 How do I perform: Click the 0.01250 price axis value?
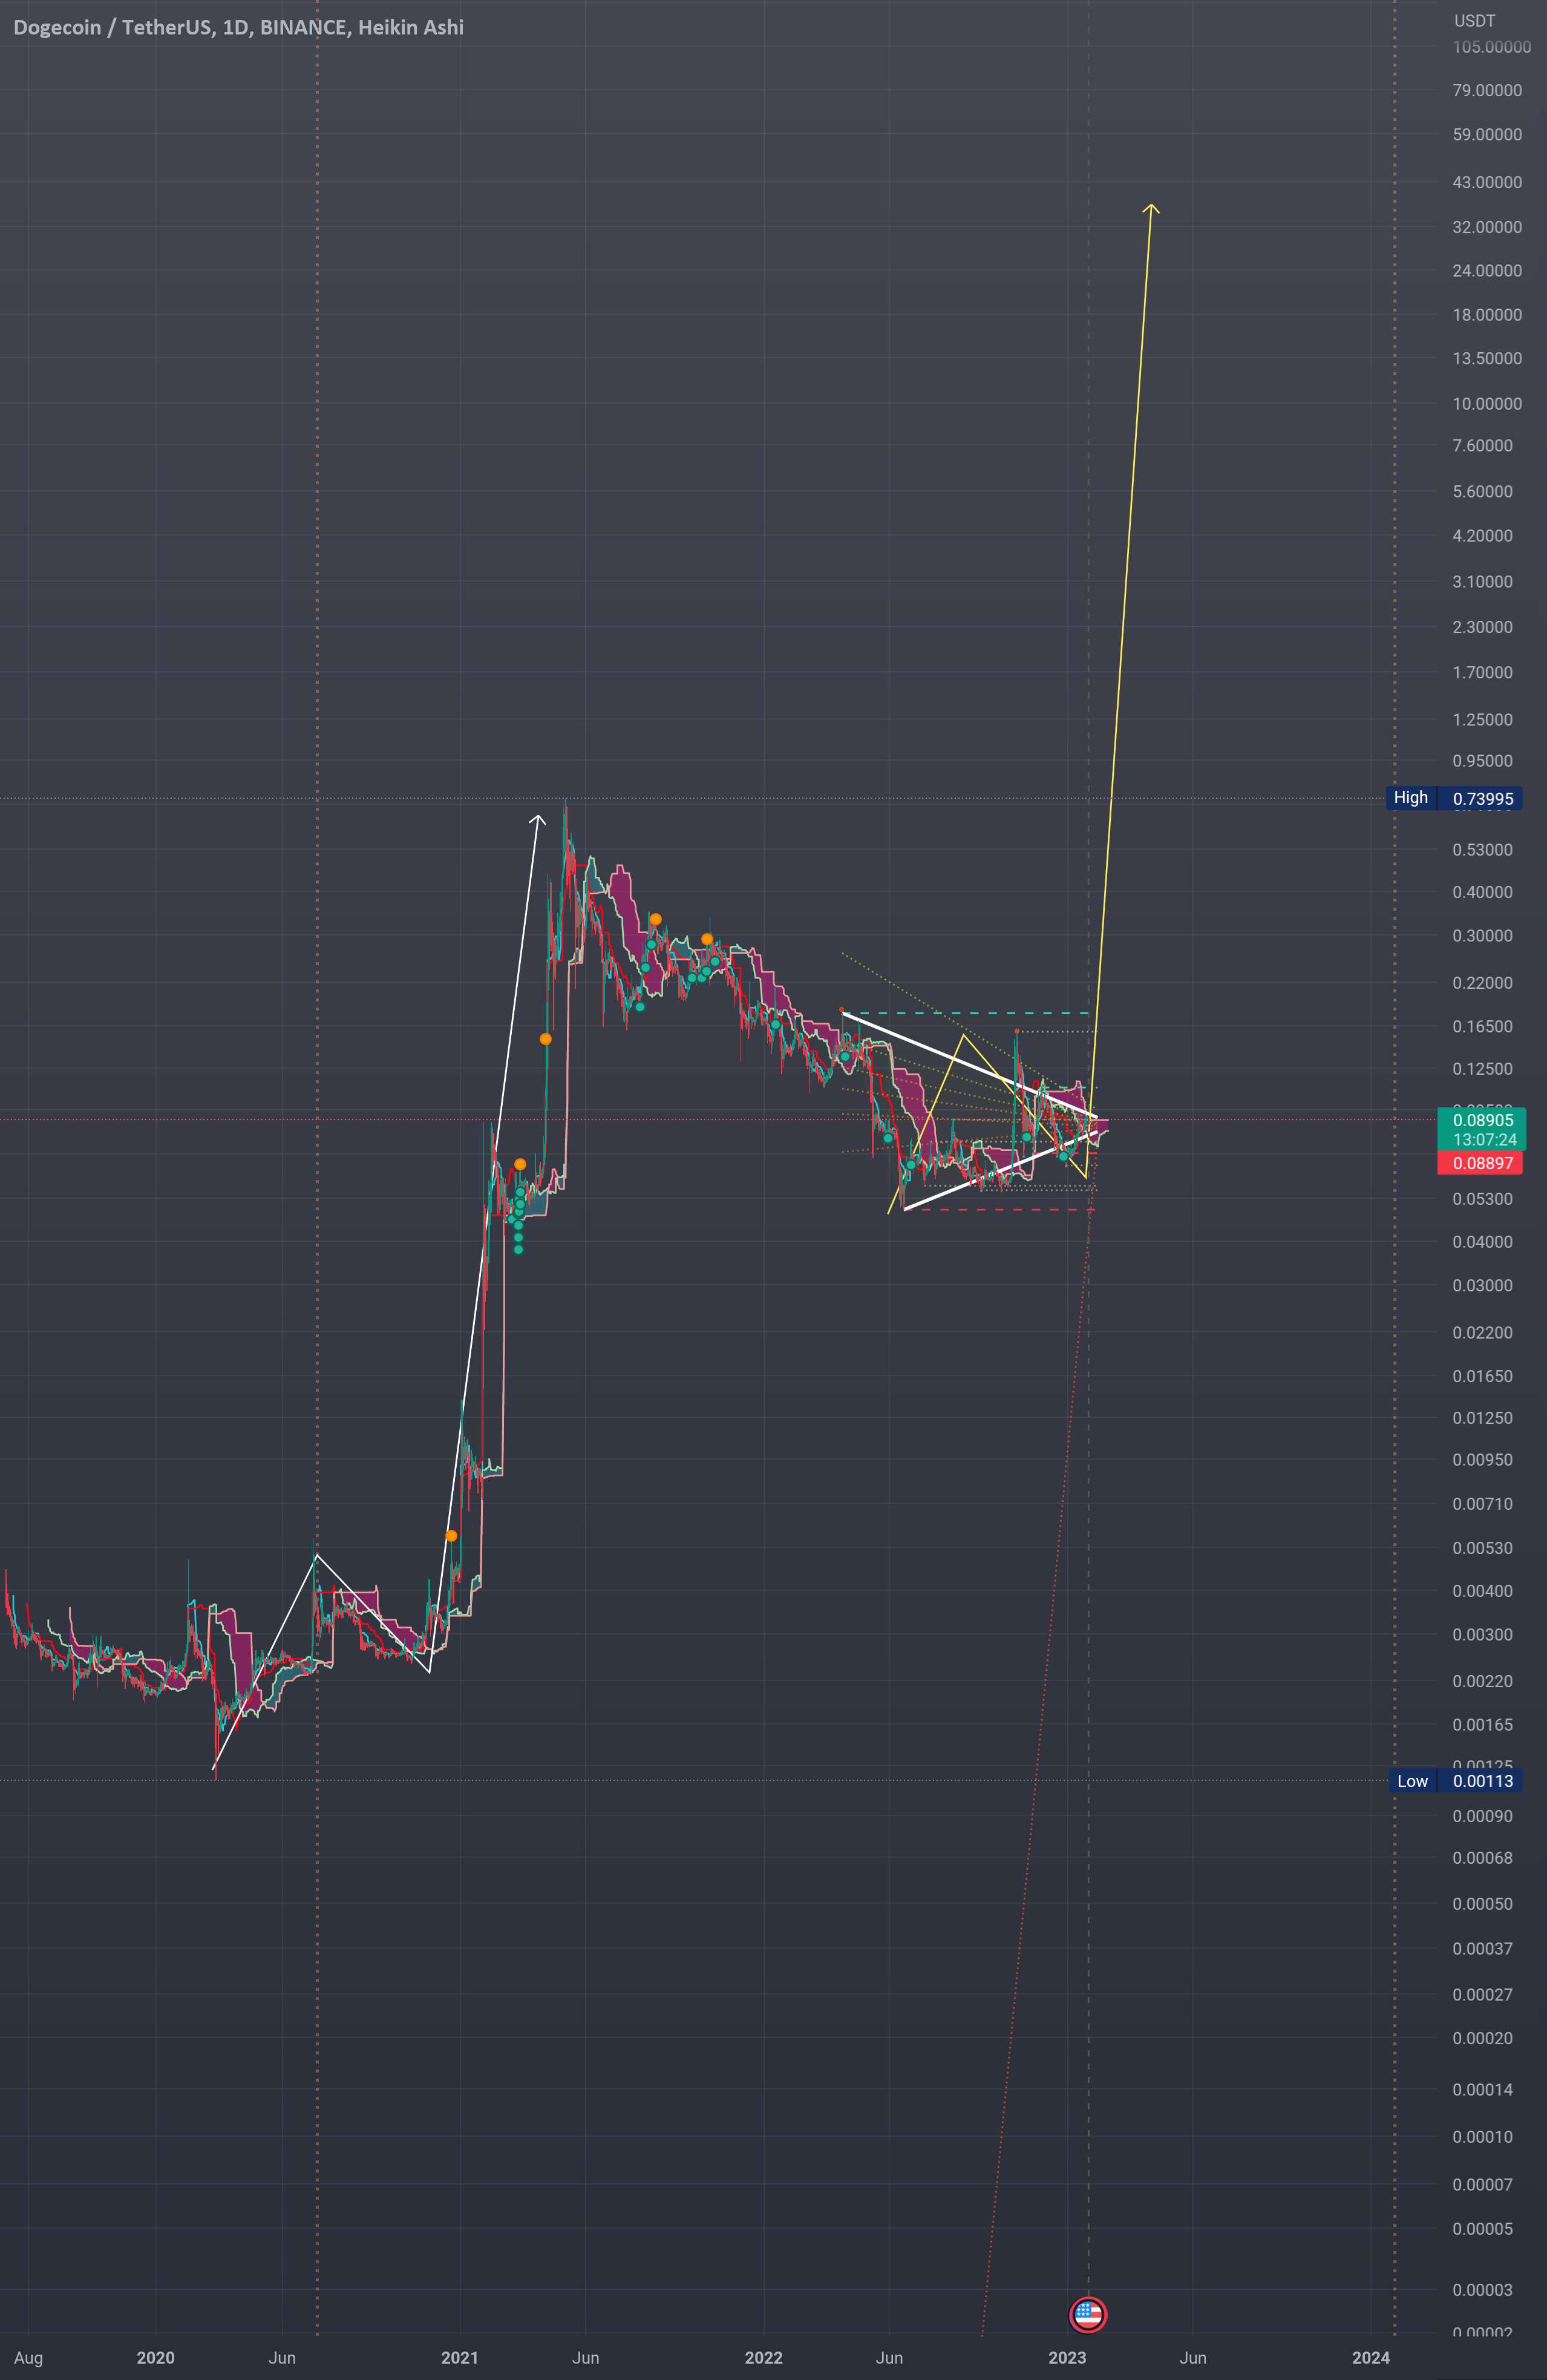1482,1418
